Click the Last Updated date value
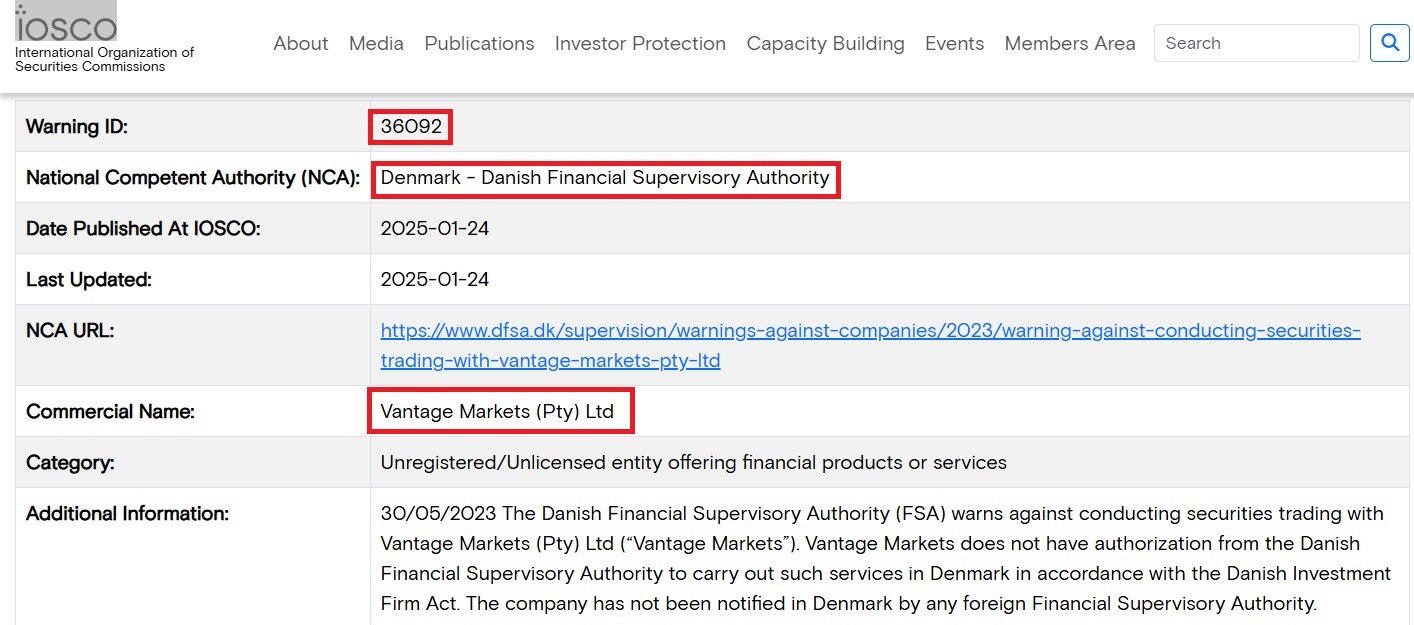 coord(434,279)
